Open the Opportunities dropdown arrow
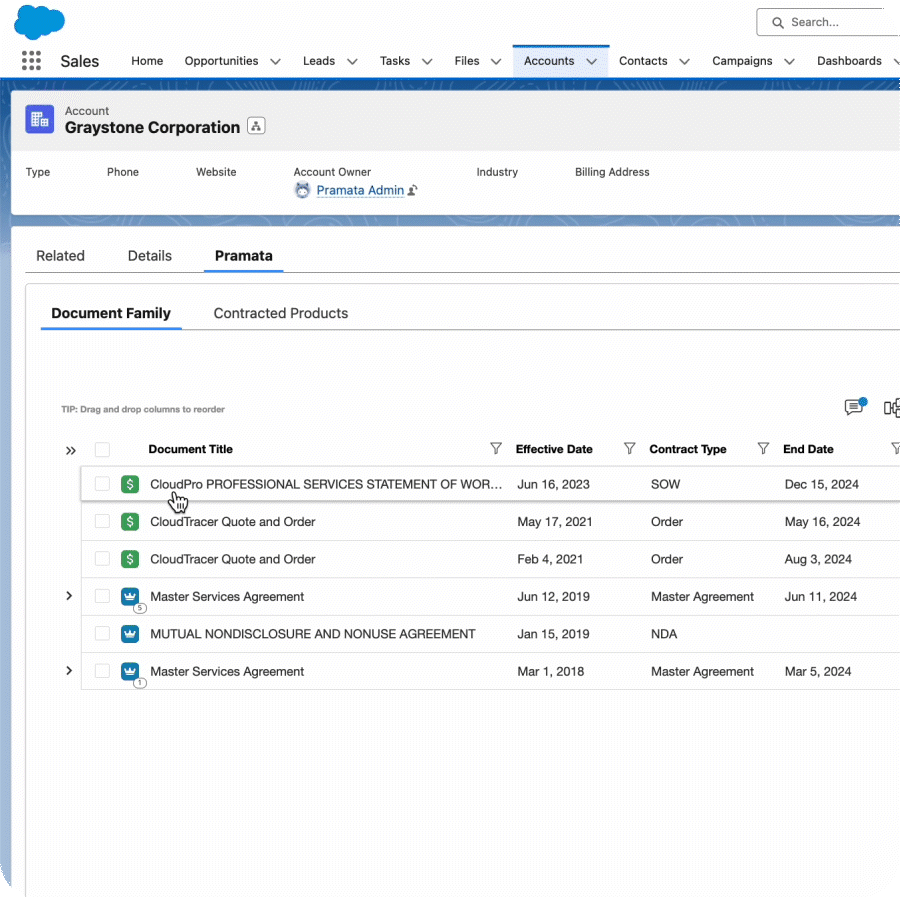Viewport: 900px width, 900px height. click(276, 61)
